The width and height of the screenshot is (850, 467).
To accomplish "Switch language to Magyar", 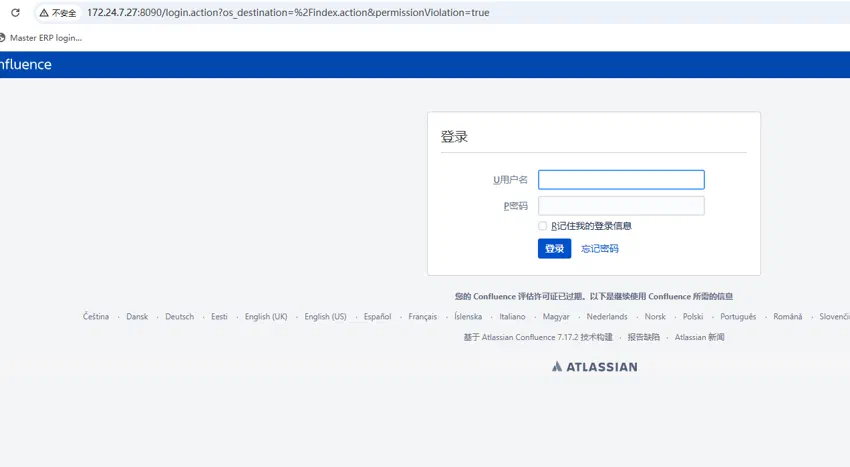I will coord(556,317).
